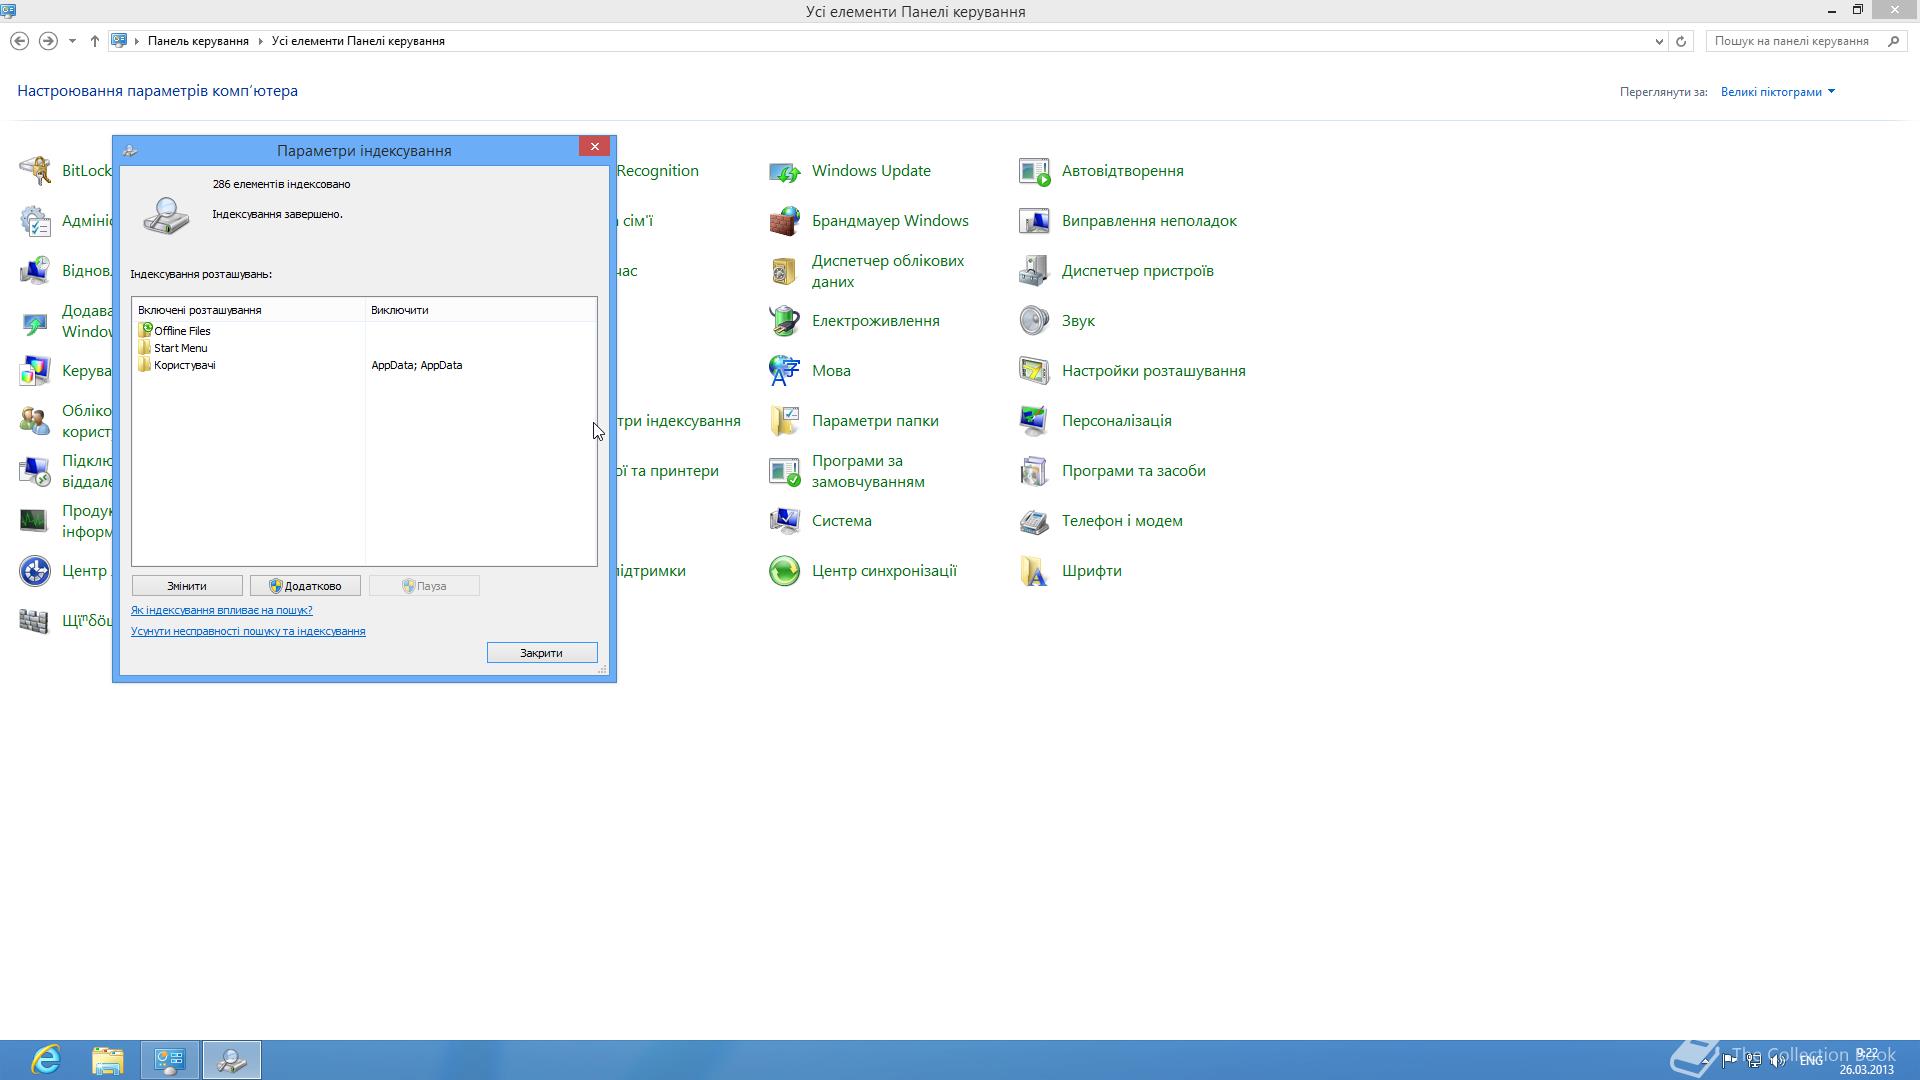
Task: Open the Windows Update icon
Action: pyautogui.click(x=785, y=171)
